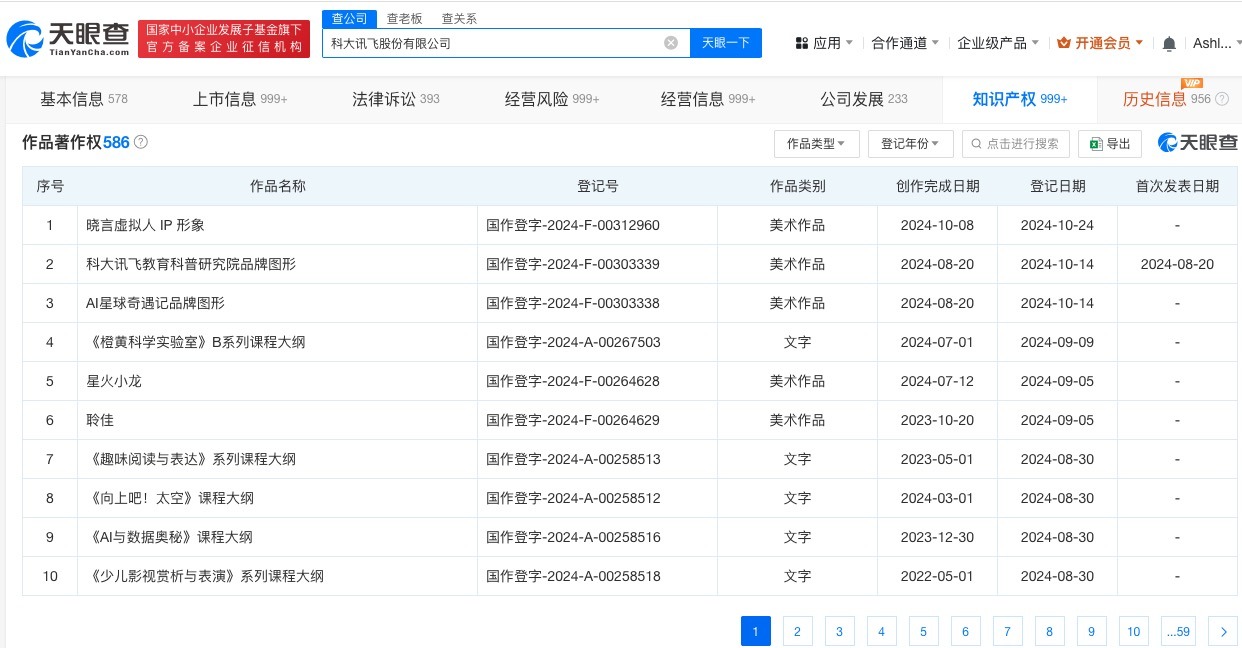Viewport: 1242px width, 648px height.
Task: Click 《AI与数据奥秘》课程大纲 row name
Action: 169,537
